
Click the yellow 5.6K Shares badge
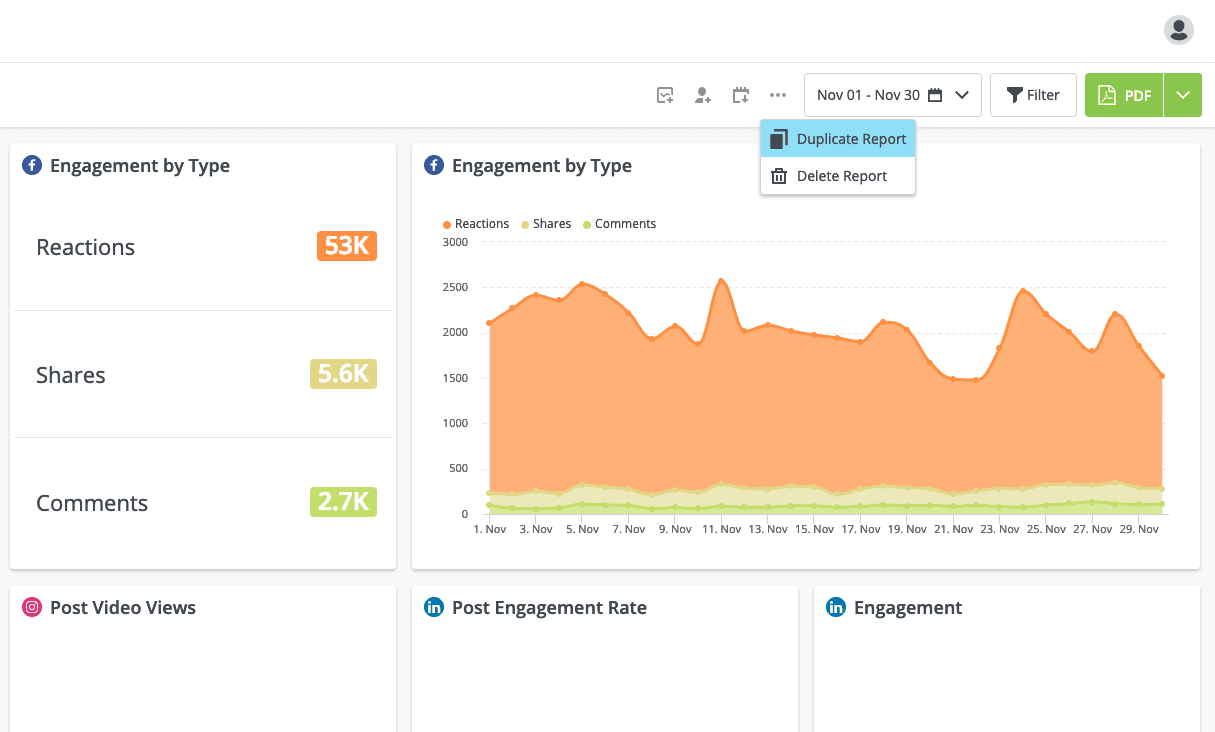pos(343,374)
